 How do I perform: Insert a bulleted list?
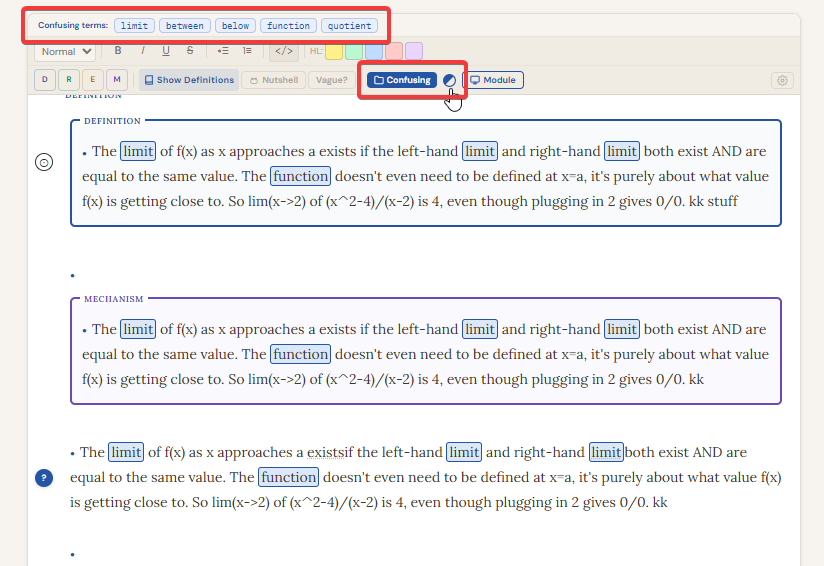(x=223, y=51)
